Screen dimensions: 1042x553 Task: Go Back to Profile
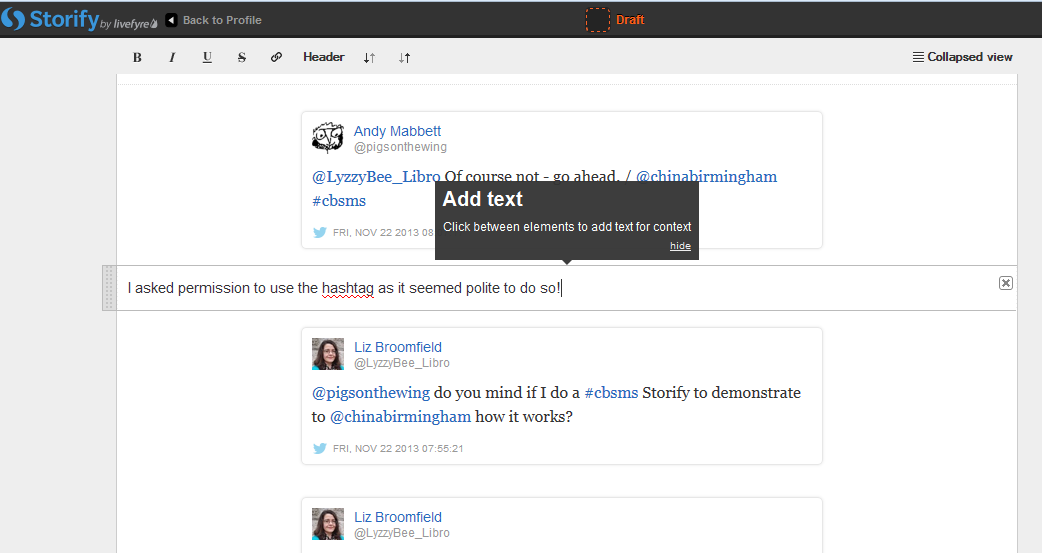tap(213, 20)
